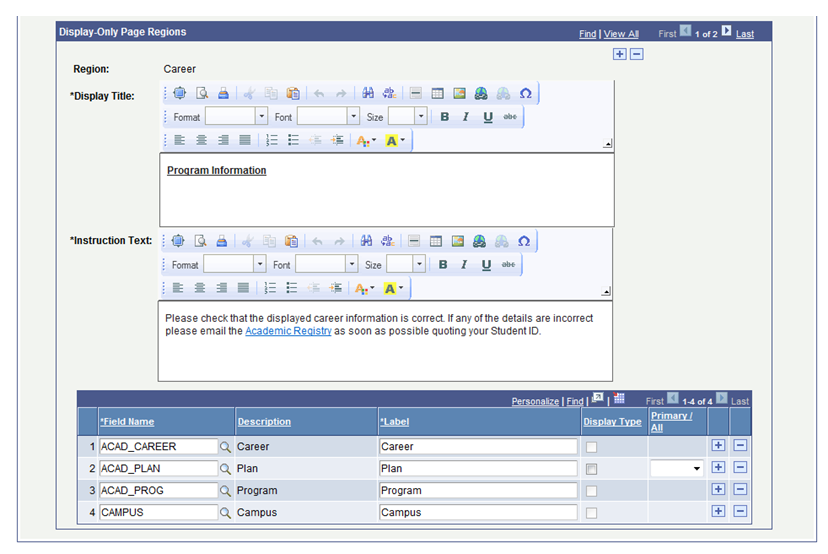Tick Display Type checkbox for Career row

click(591, 447)
